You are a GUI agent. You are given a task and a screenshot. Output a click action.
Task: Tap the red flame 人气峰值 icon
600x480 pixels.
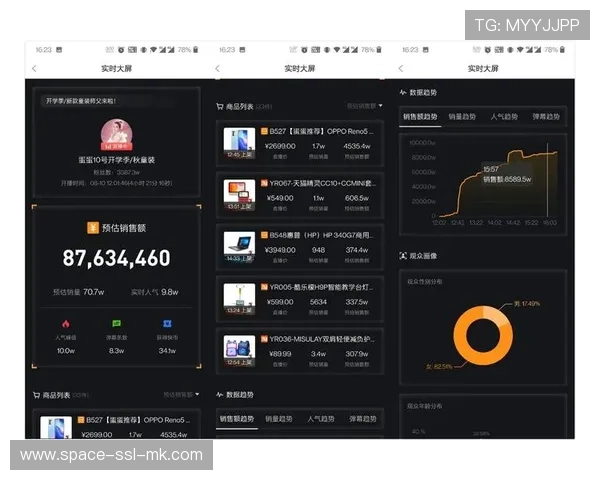click(x=65, y=324)
